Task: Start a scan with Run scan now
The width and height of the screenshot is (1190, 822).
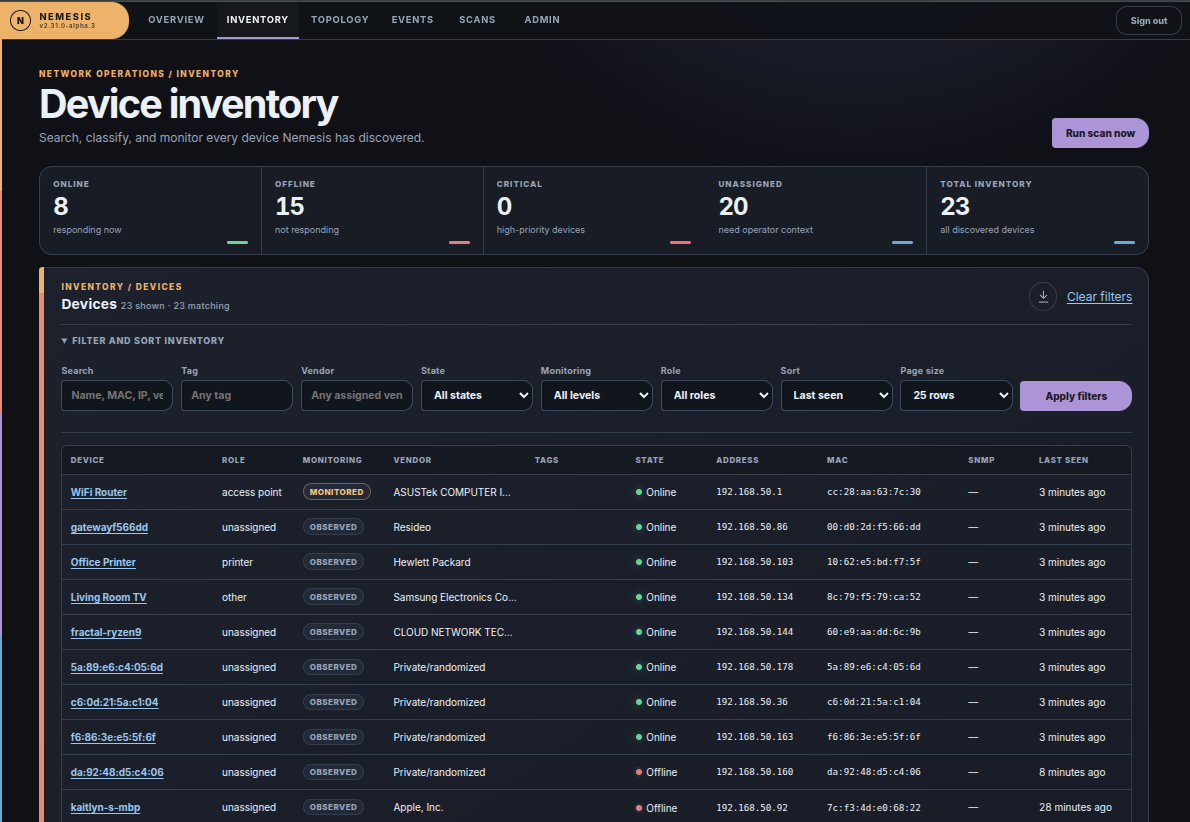Action: [1100, 133]
